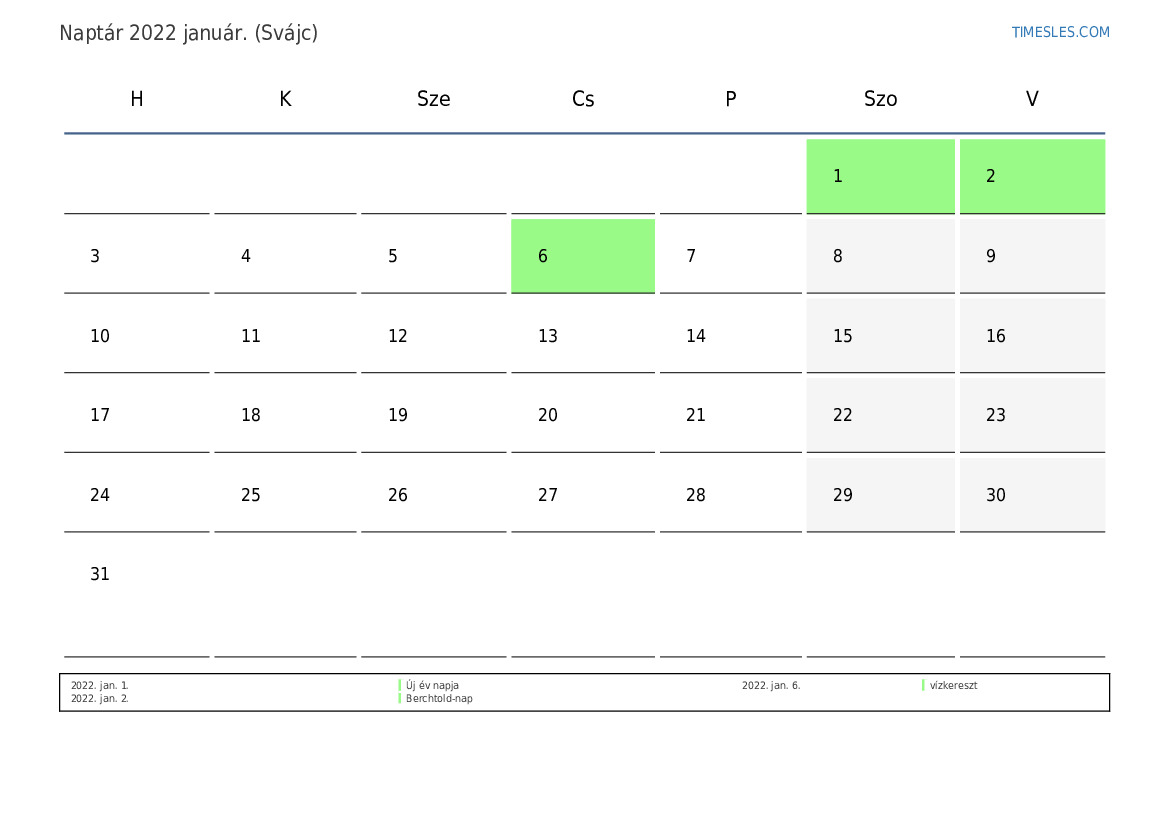This screenshot has height=827, width=1169.
Task: Click the calendar title Naptár 2022 január
Action: click(188, 33)
